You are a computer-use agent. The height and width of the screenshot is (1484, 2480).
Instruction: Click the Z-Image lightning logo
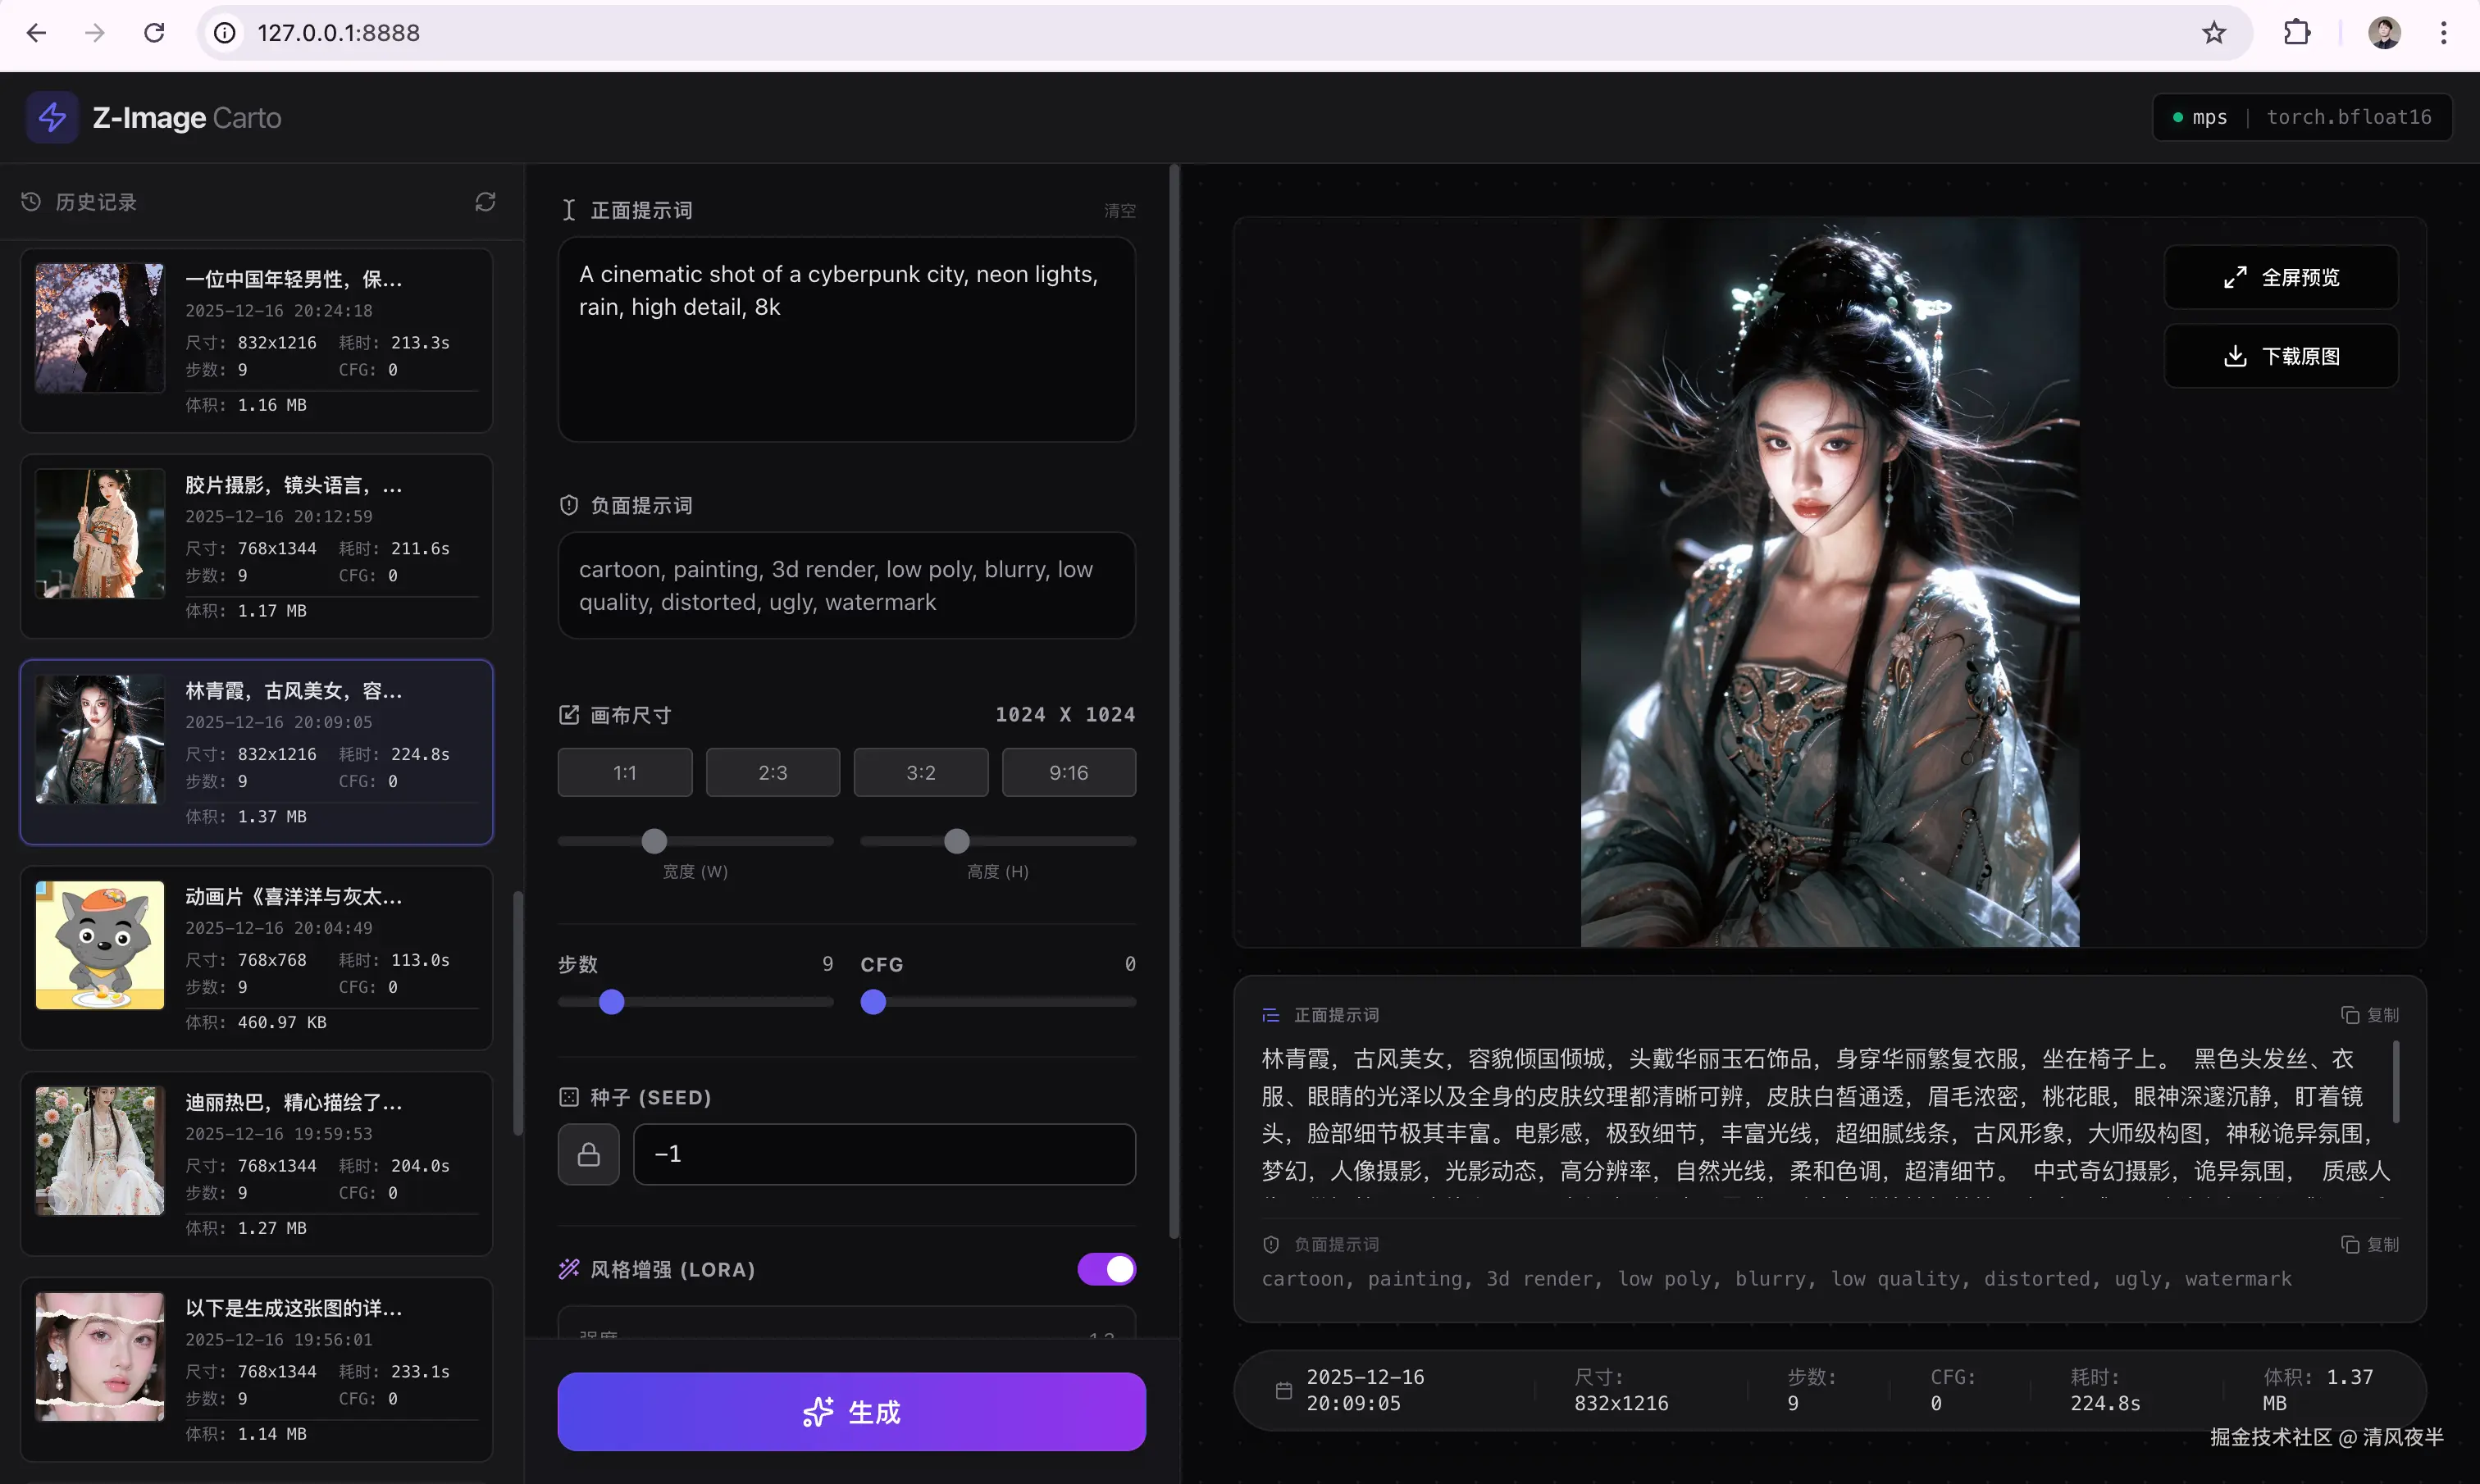coord(52,117)
